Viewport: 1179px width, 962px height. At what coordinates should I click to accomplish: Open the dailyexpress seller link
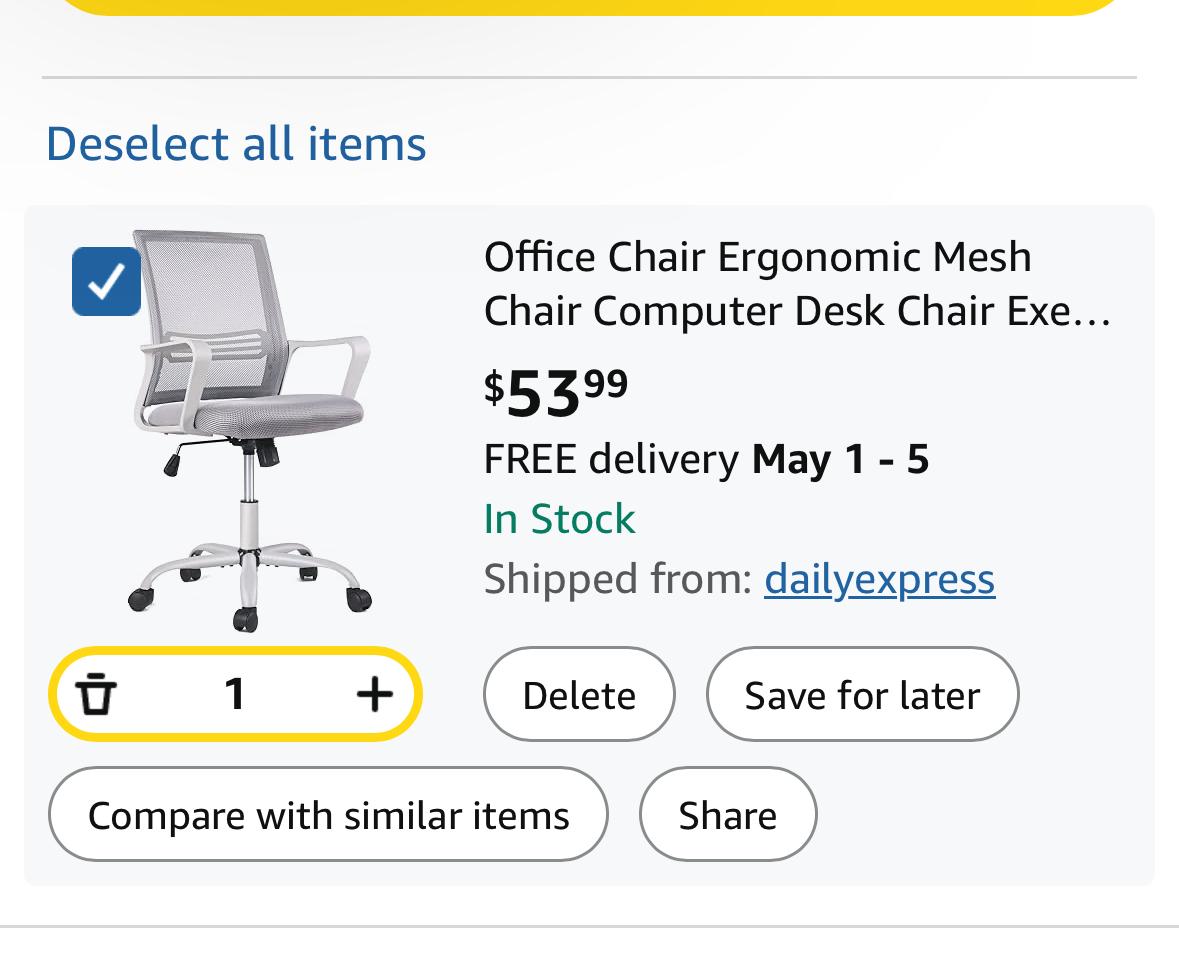coord(880,579)
